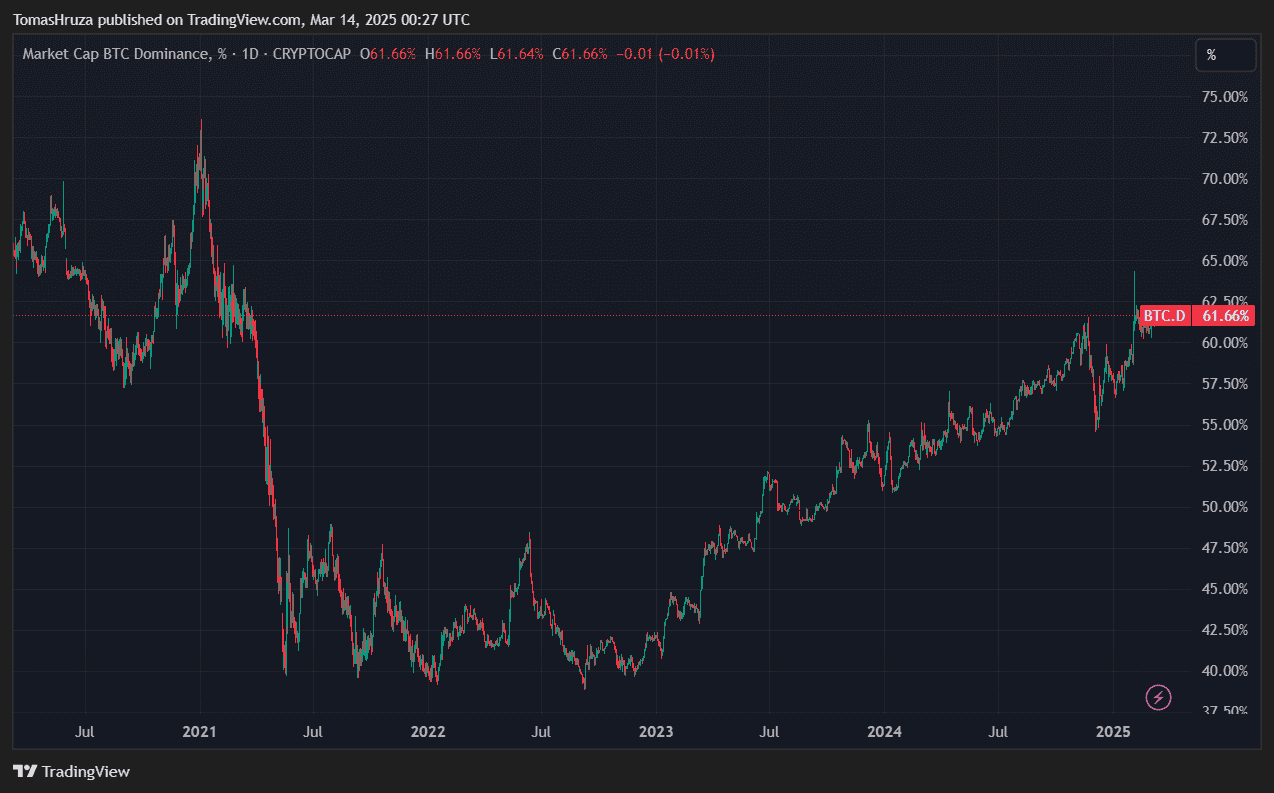Click the 40.00% price axis label
The width and height of the screenshot is (1274, 793).
(x=1224, y=671)
